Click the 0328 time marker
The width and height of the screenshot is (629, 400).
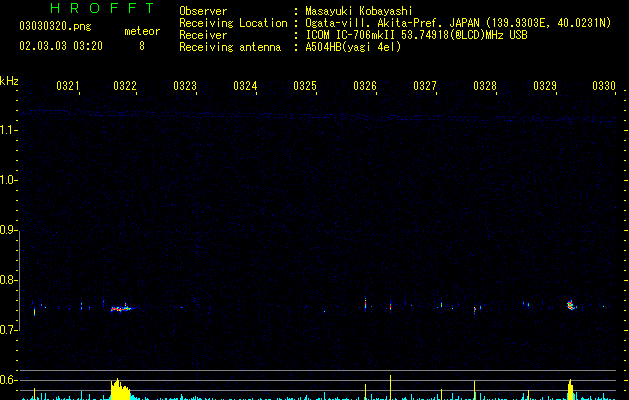(x=485, y=86)
